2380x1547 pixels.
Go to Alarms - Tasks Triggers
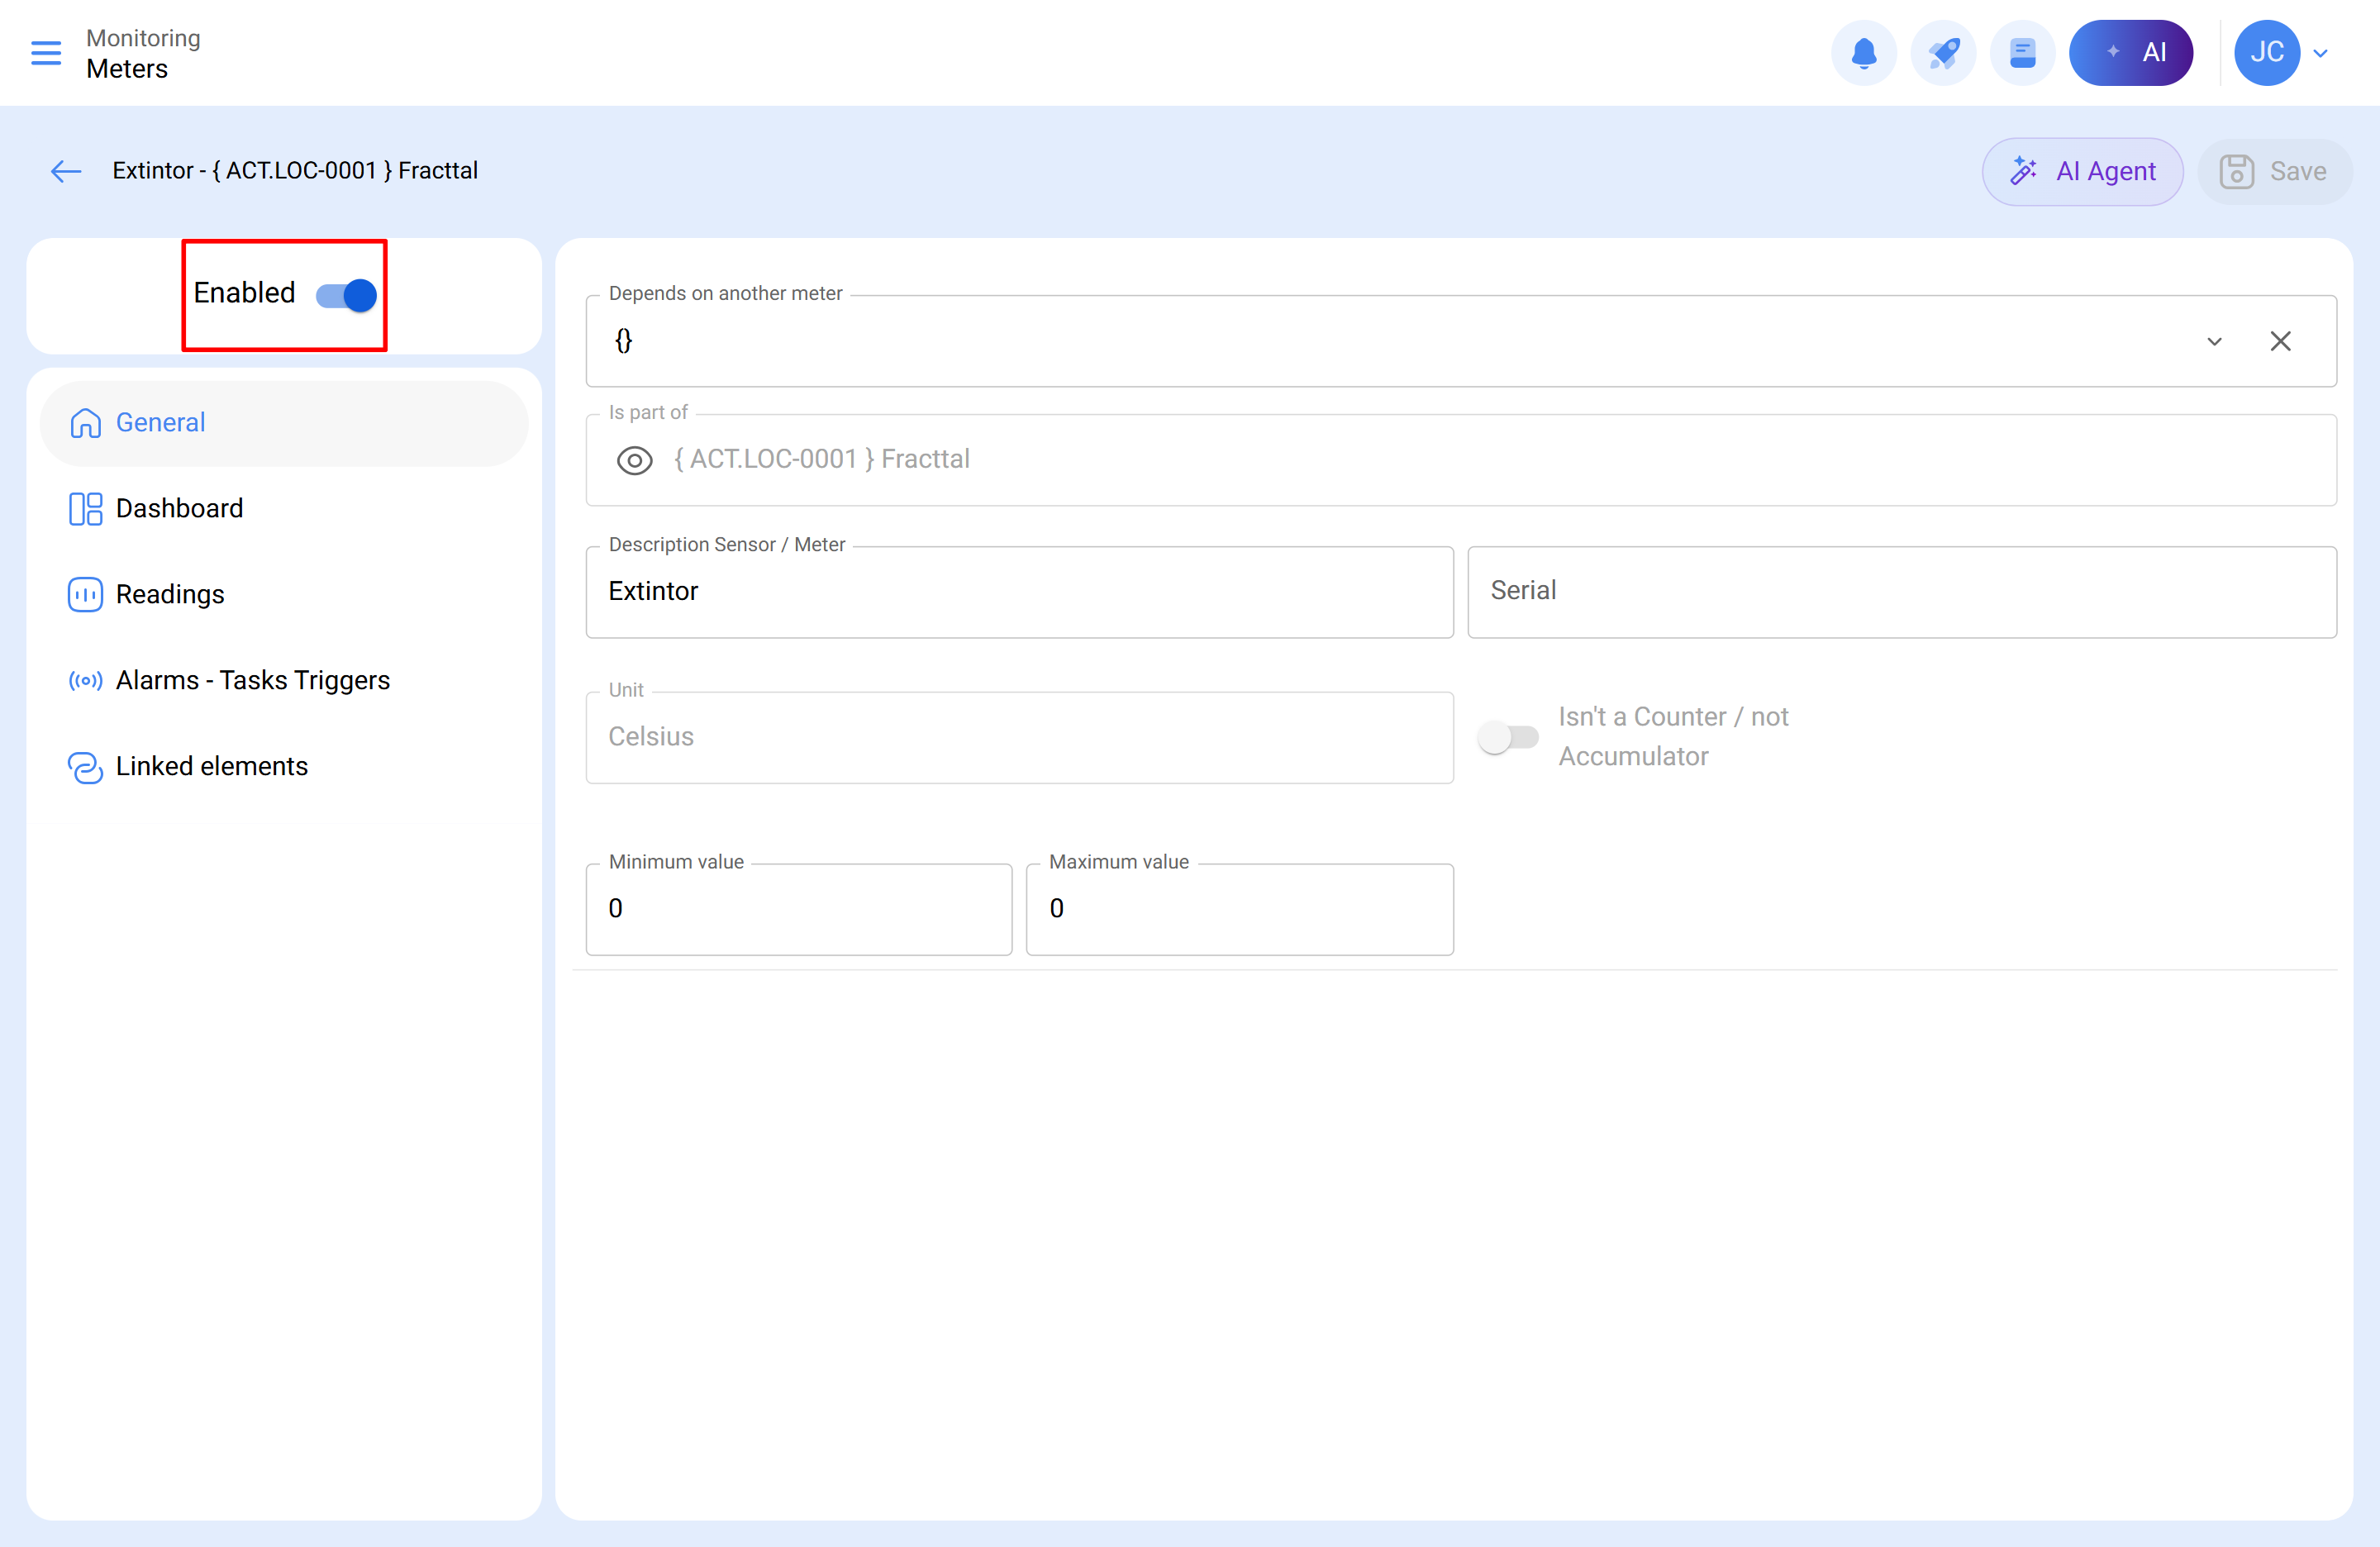[x=252, y=680]
